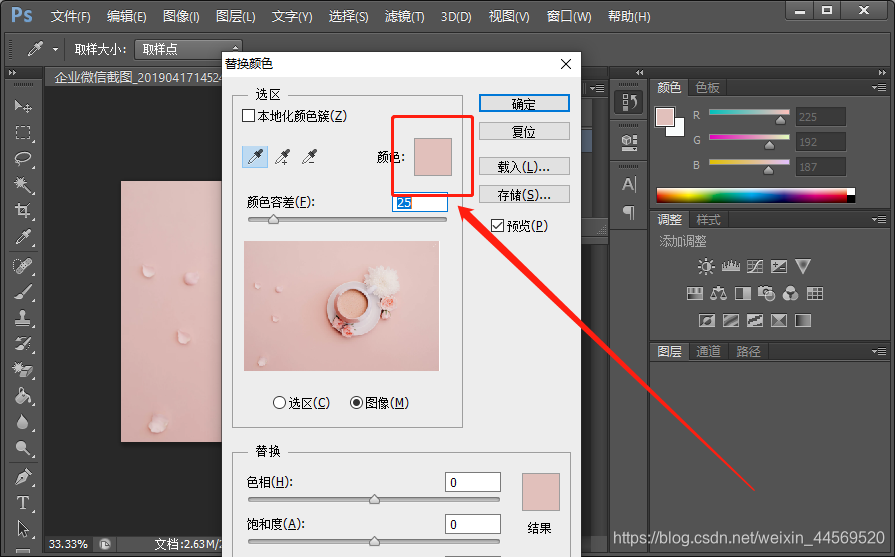Screen dimensions: 895x557
Task: Collapse right panels with top-right double arrow
Action: pyautogui.click(x=882, y=72)
